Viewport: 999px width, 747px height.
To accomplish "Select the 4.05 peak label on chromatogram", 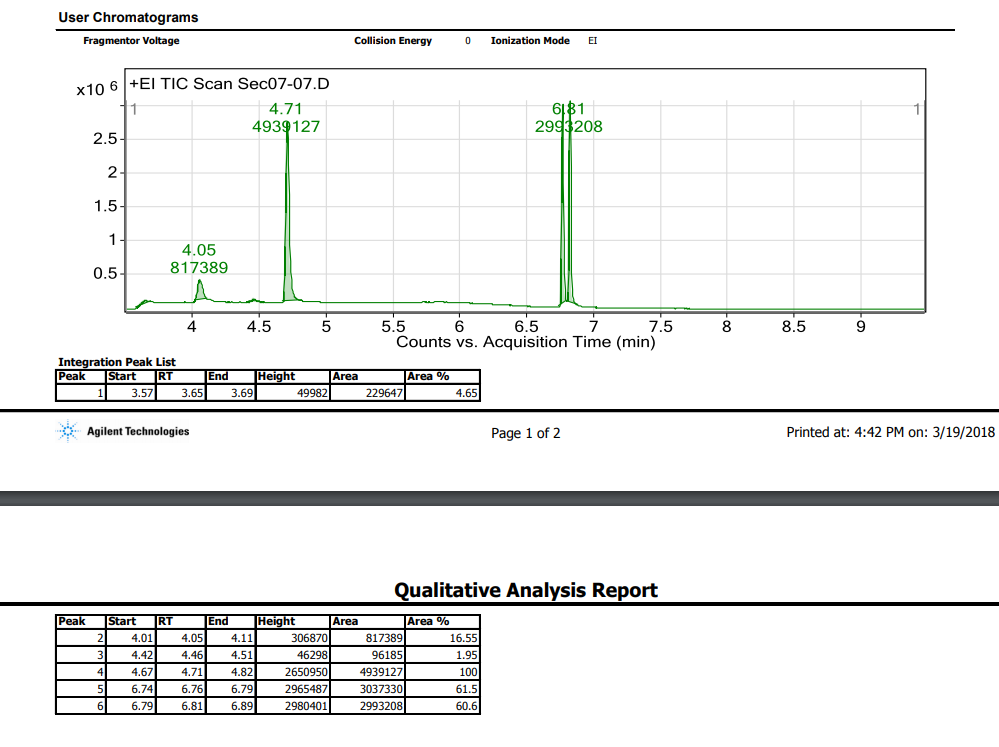I will (x=198, y=250).
